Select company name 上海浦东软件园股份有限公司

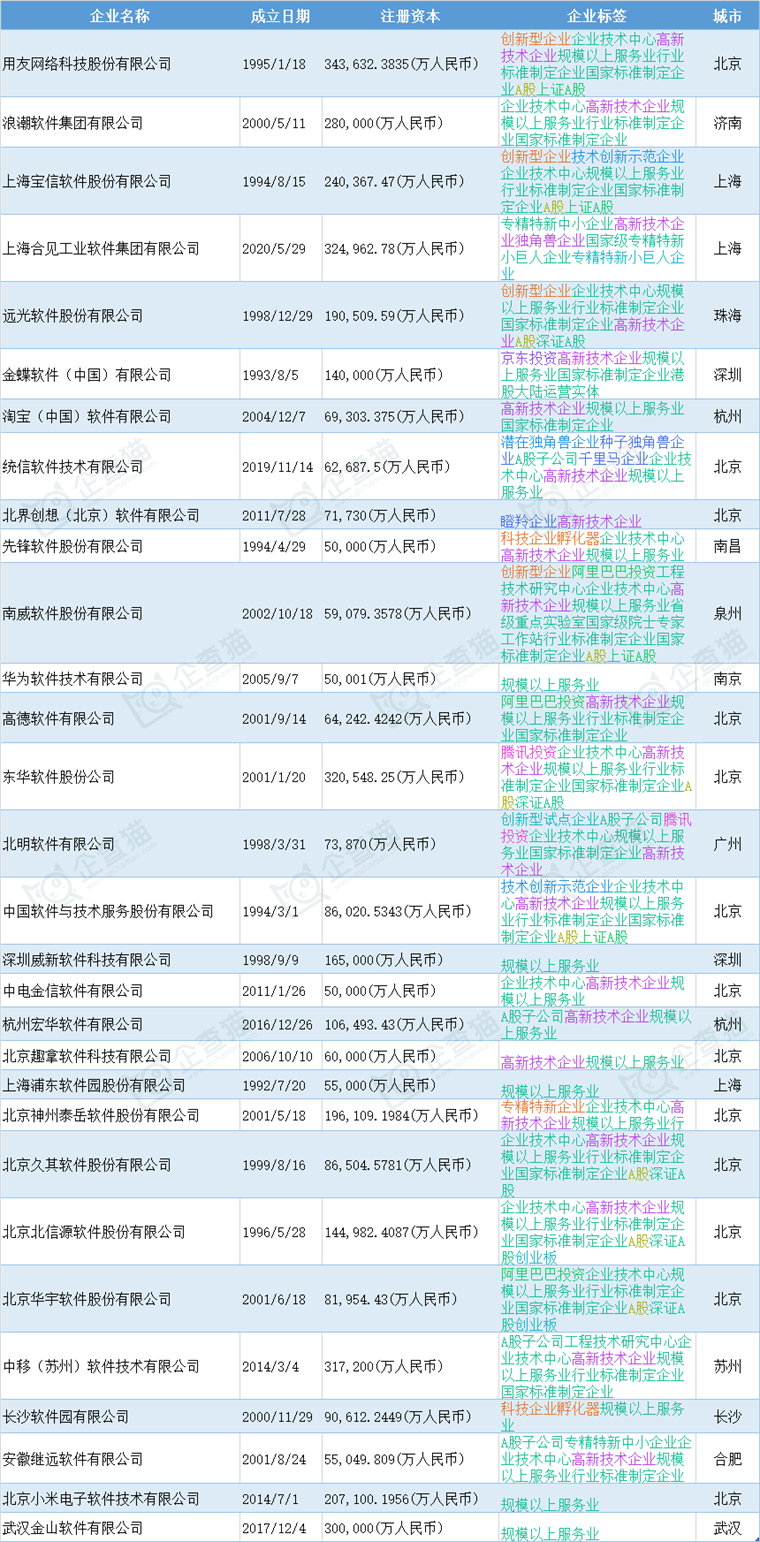[x=94, y=1085]
